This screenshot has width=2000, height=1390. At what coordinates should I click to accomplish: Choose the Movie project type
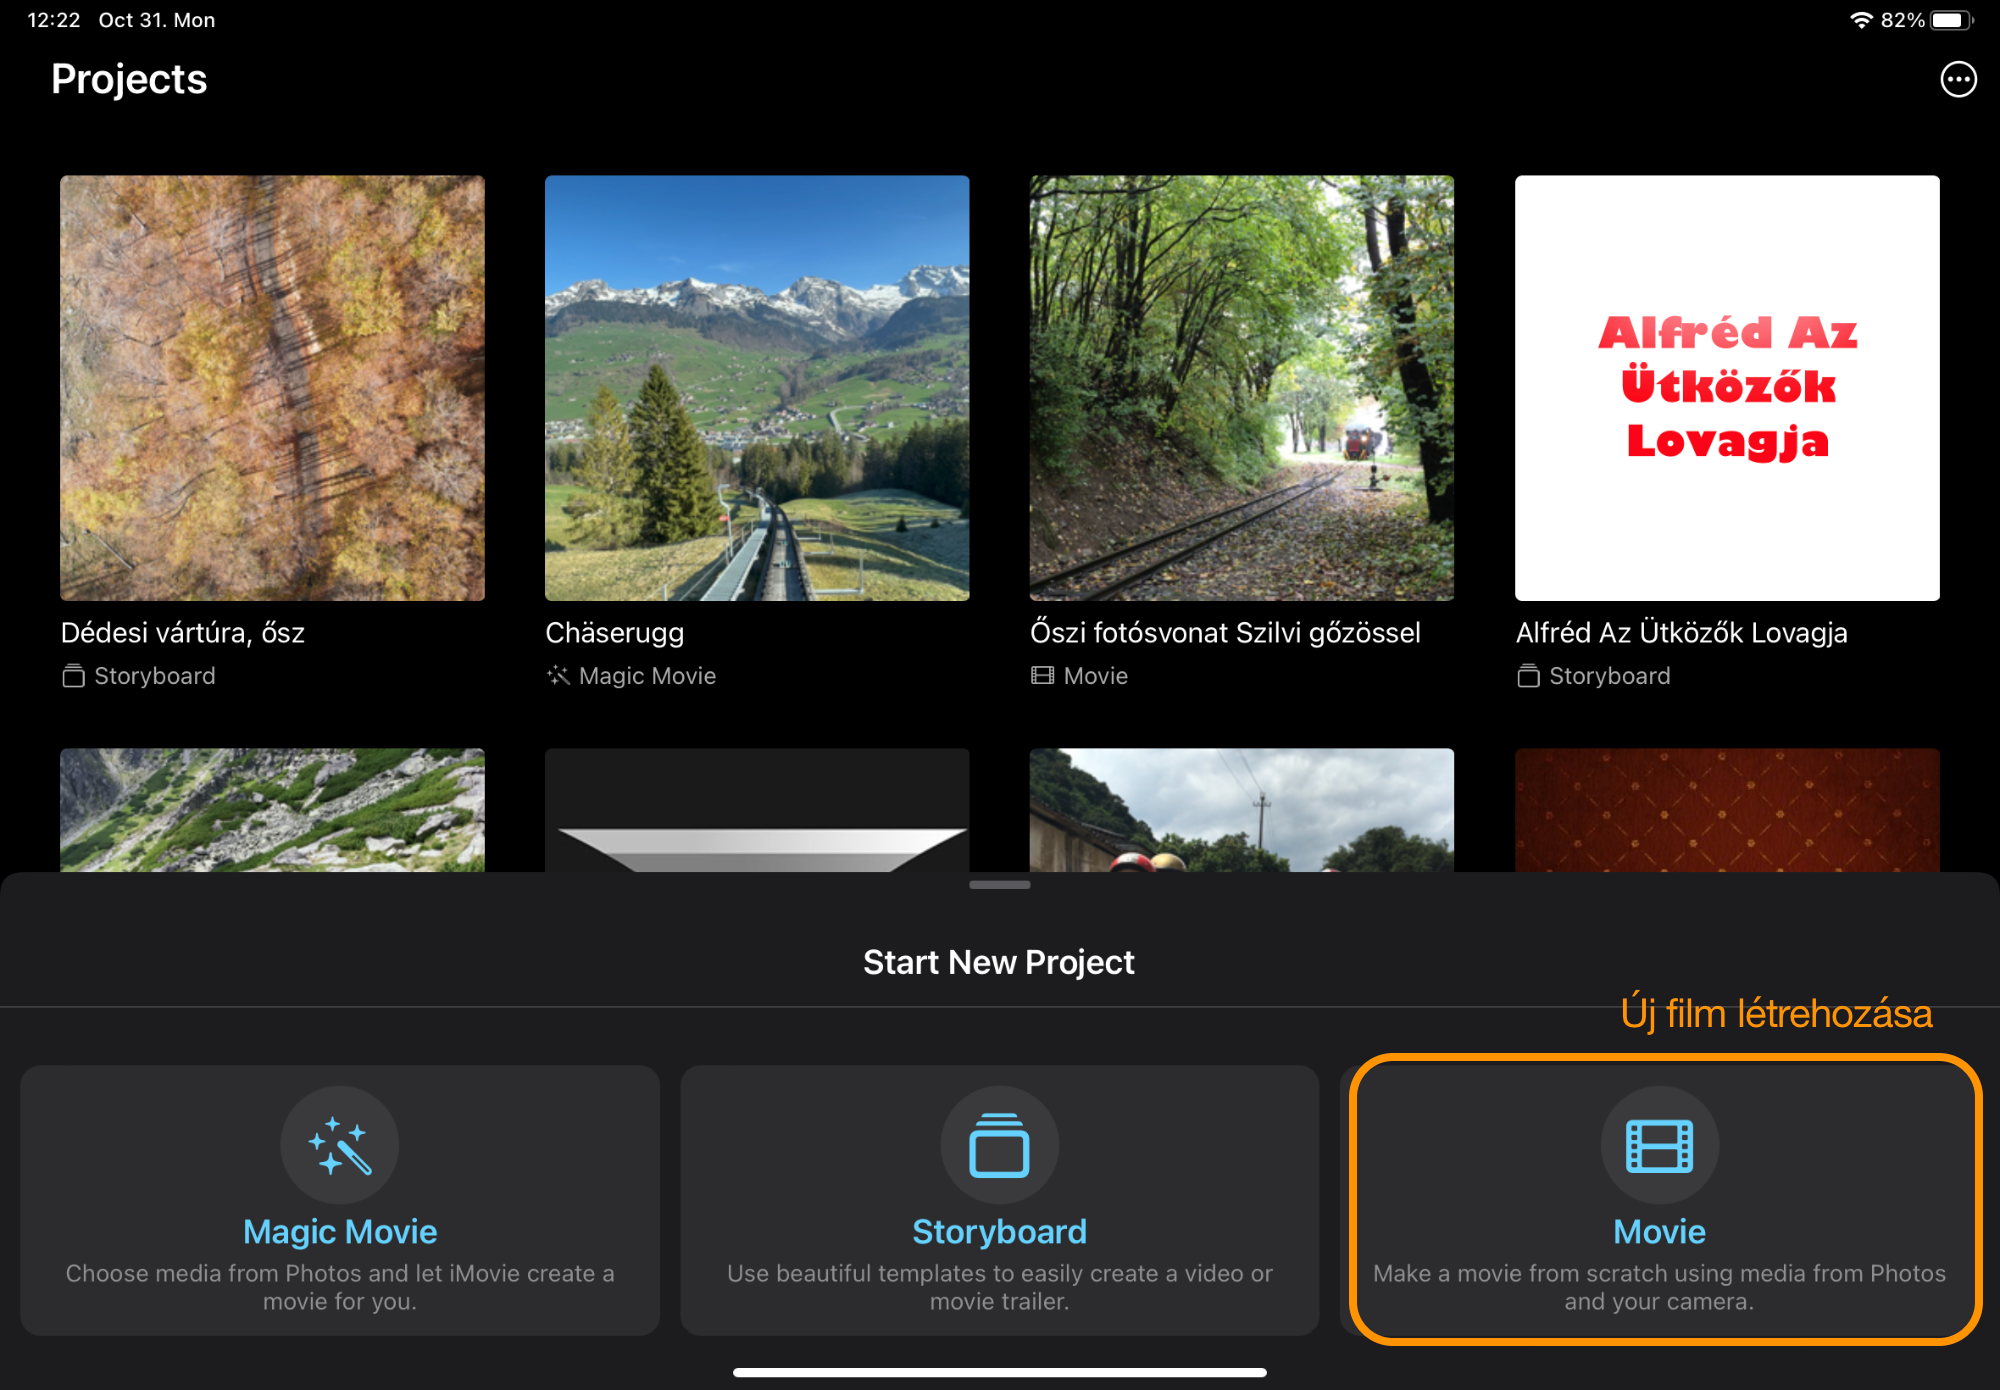click(x=1660, y=1200)
